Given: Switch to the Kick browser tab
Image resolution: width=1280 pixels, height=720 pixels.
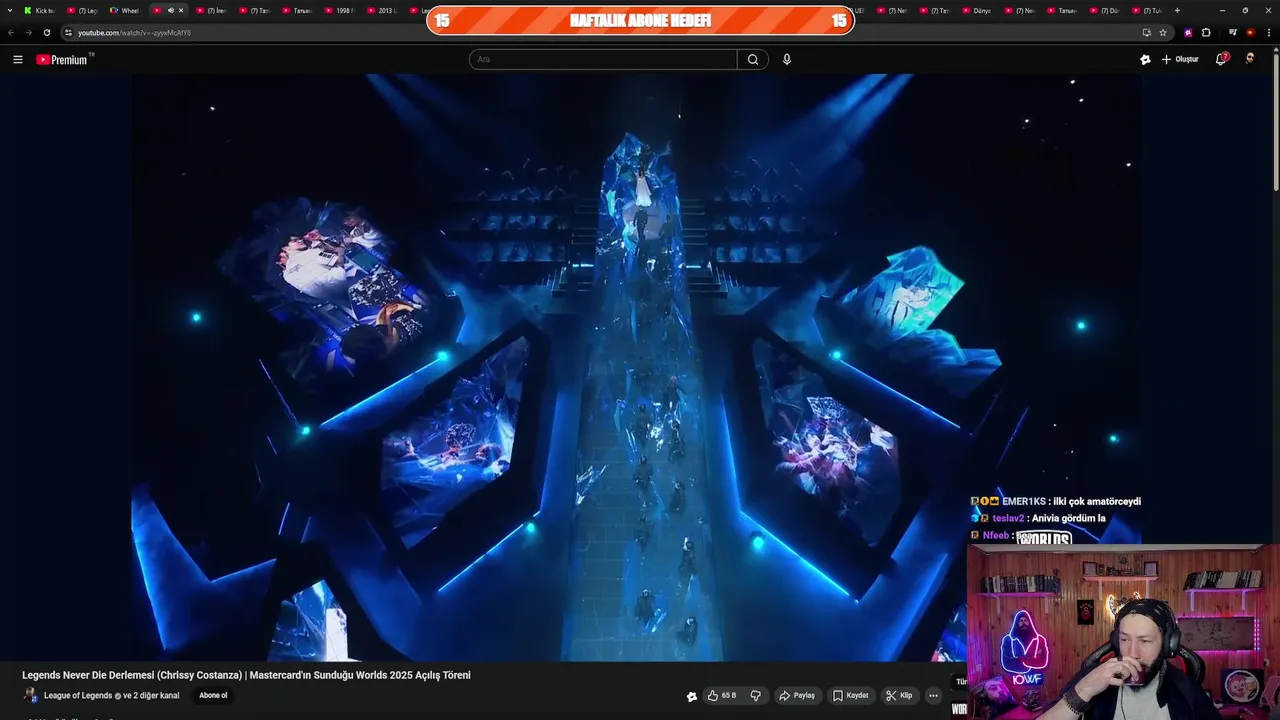Looking at the screenshot, I should tap(40, 10).
